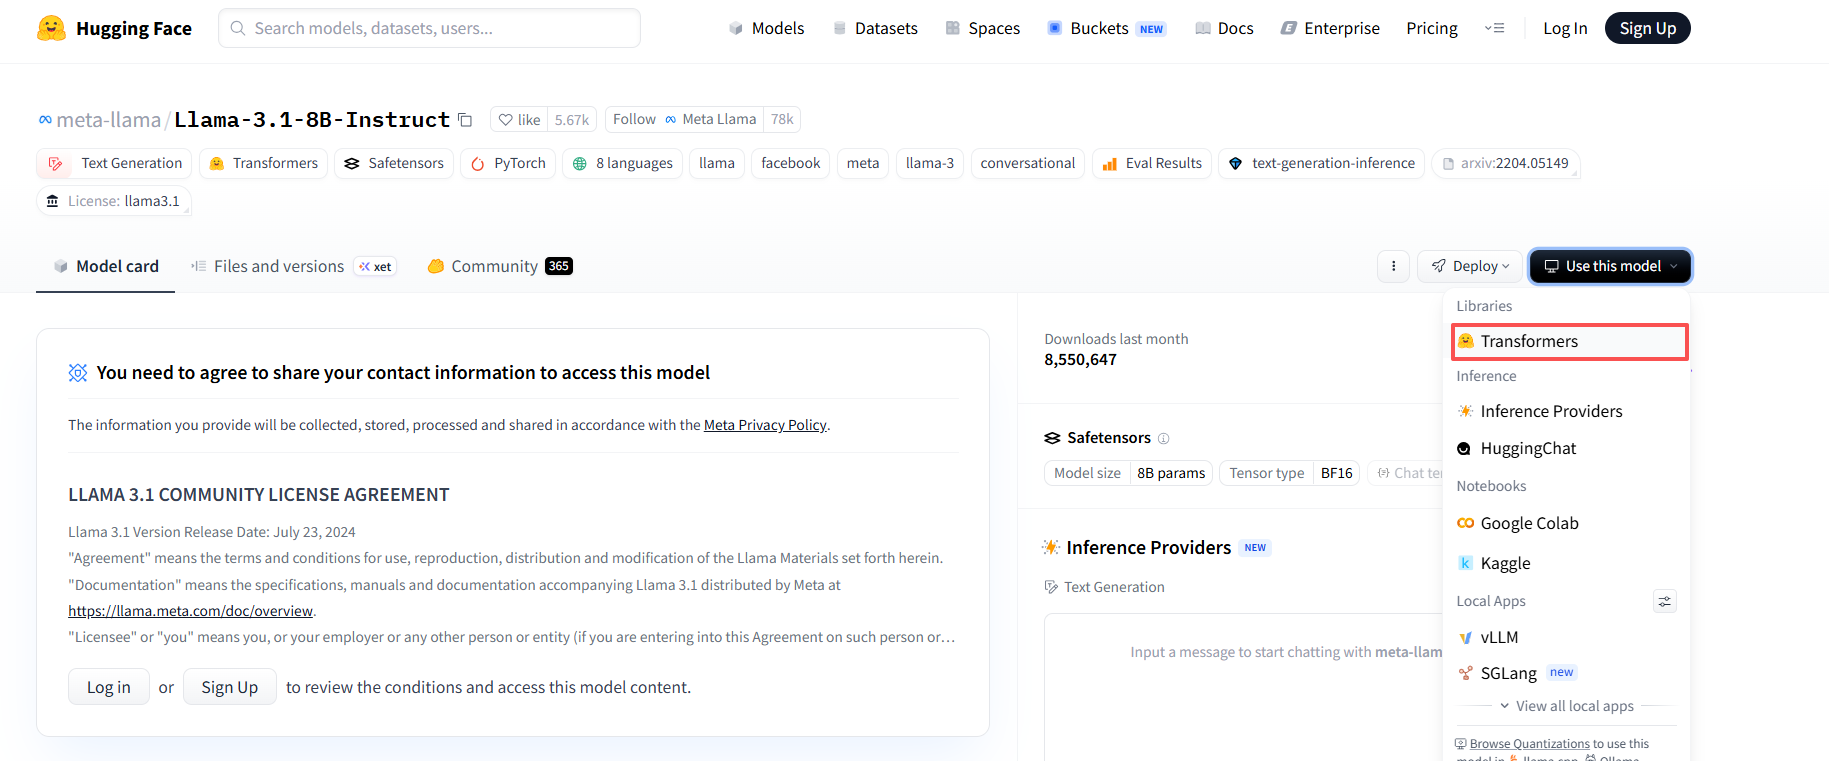Viewport: 1829px width, 761px height.
Task: Open Datasets in top navigation
Action: click(x=875, y=28)
